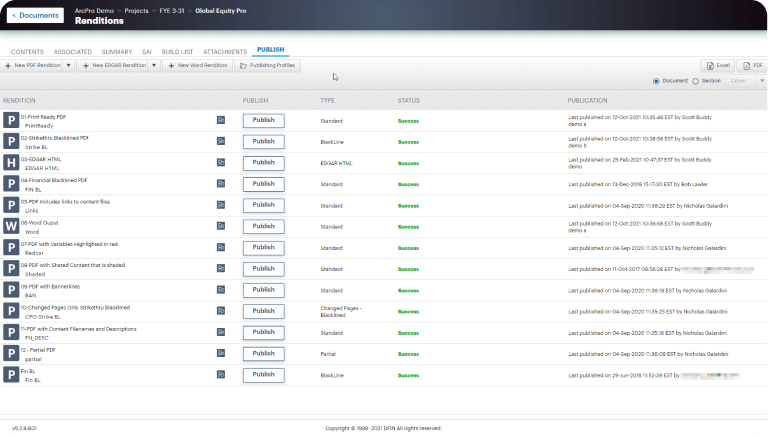Expand New PDF Rendition dropdown arrow
Viewport: 768px width, 437px height.
[69, 65]
